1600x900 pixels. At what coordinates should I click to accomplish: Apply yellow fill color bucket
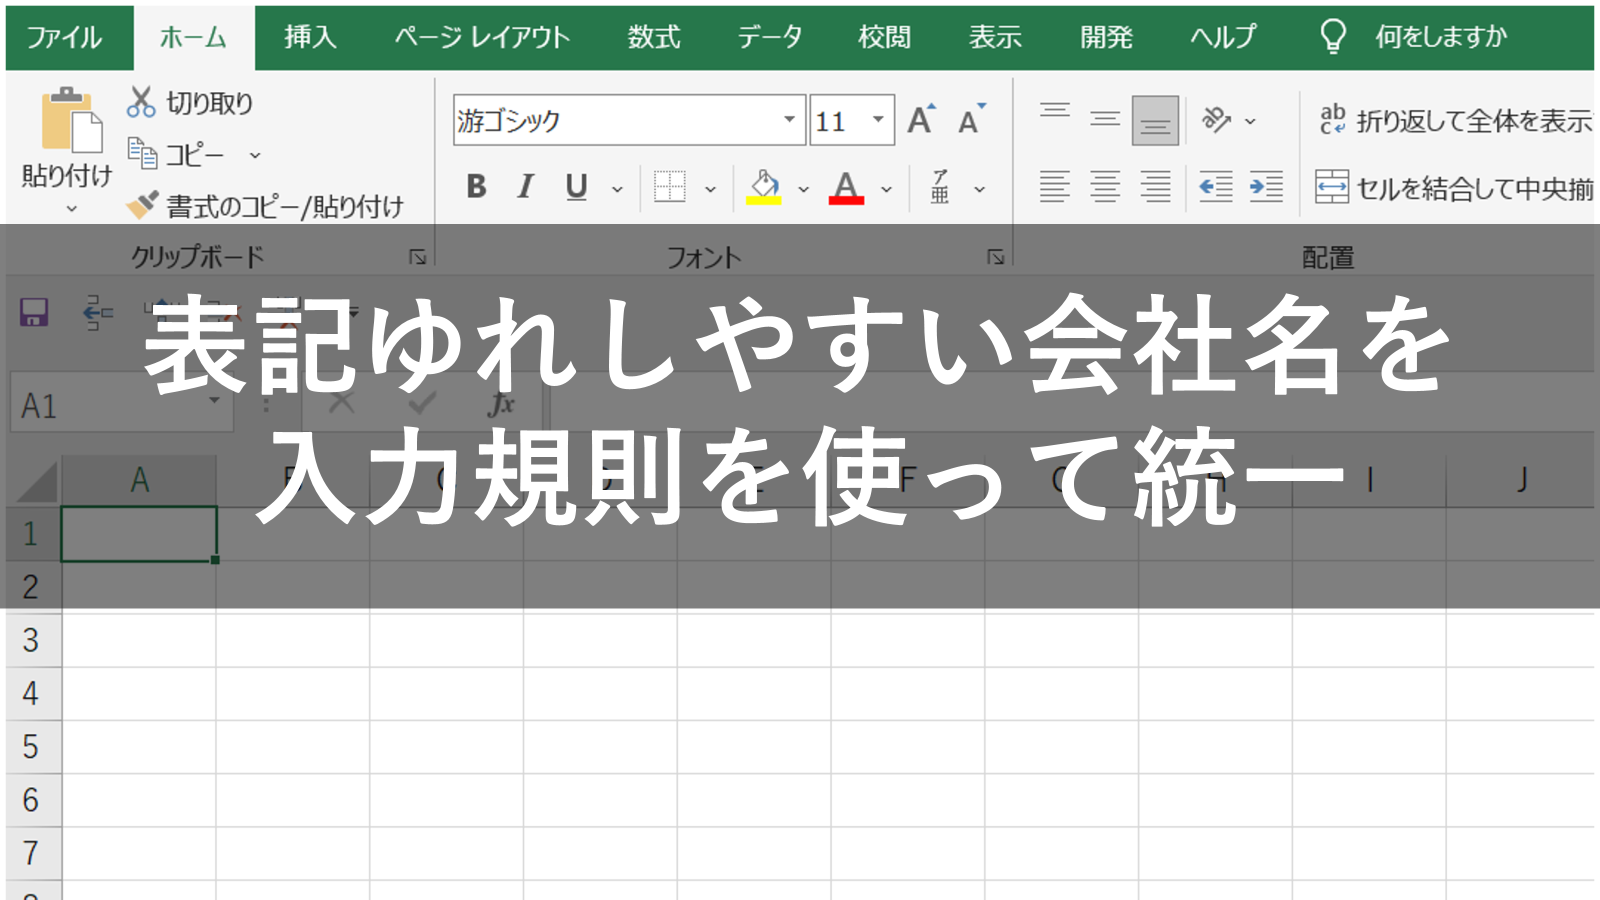[x=764, y=187]
